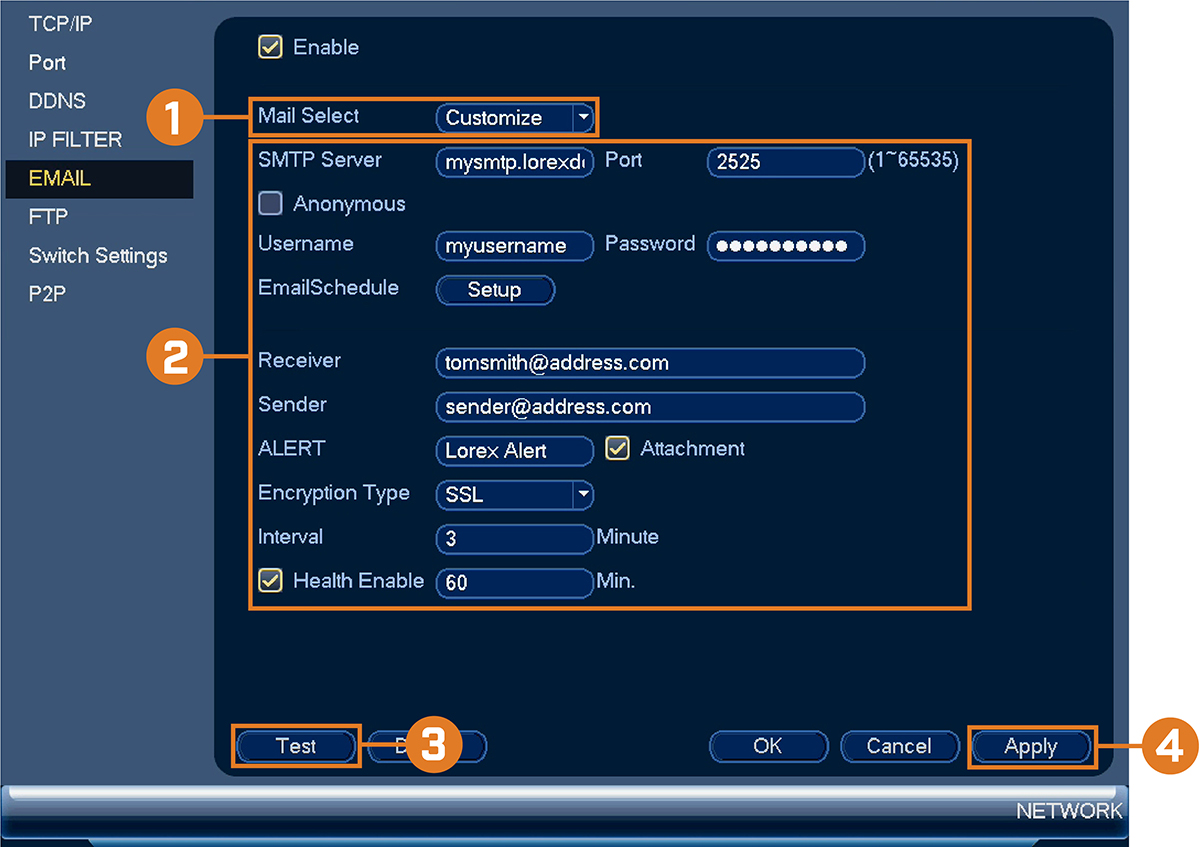Toggle the Enable checkbox
Screen dimensions: 1200x847
(270, 47)
